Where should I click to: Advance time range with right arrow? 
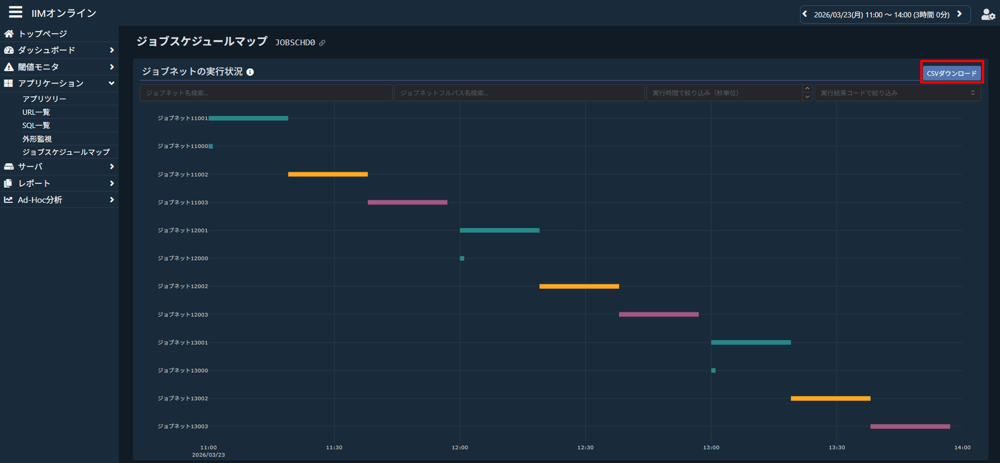[x=960, y=14]
